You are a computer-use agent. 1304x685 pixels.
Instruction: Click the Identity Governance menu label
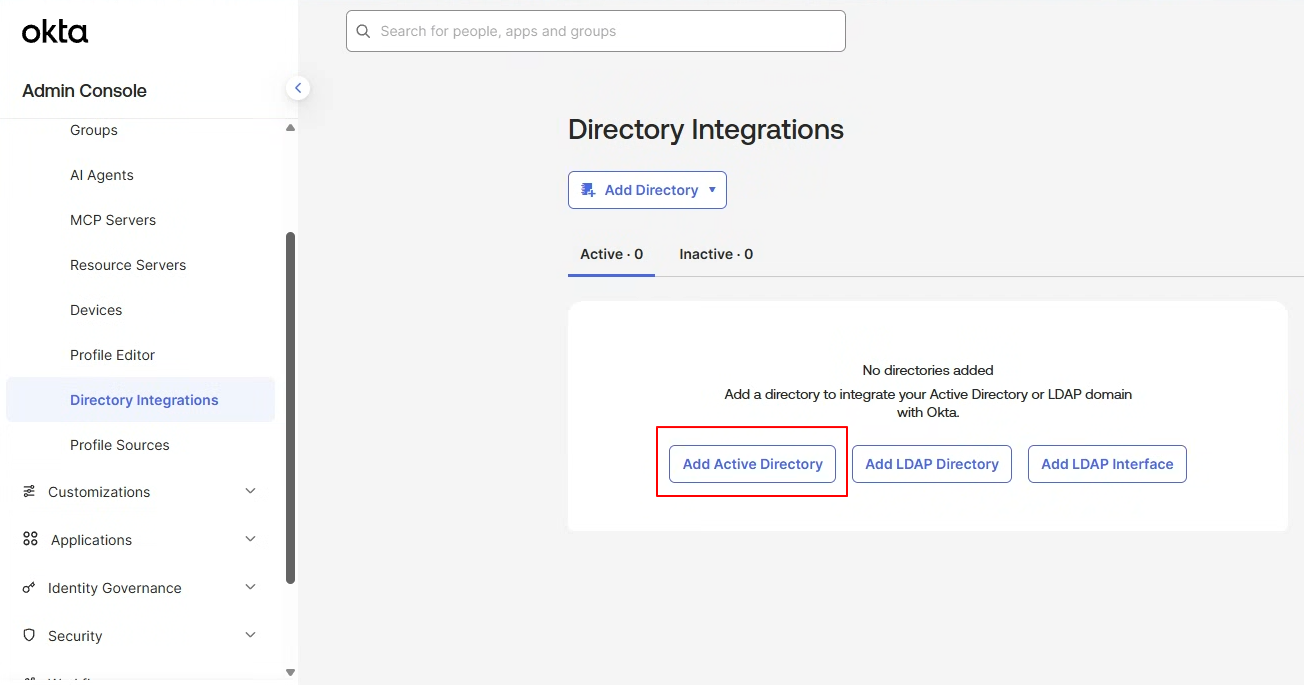coord(115,588)
